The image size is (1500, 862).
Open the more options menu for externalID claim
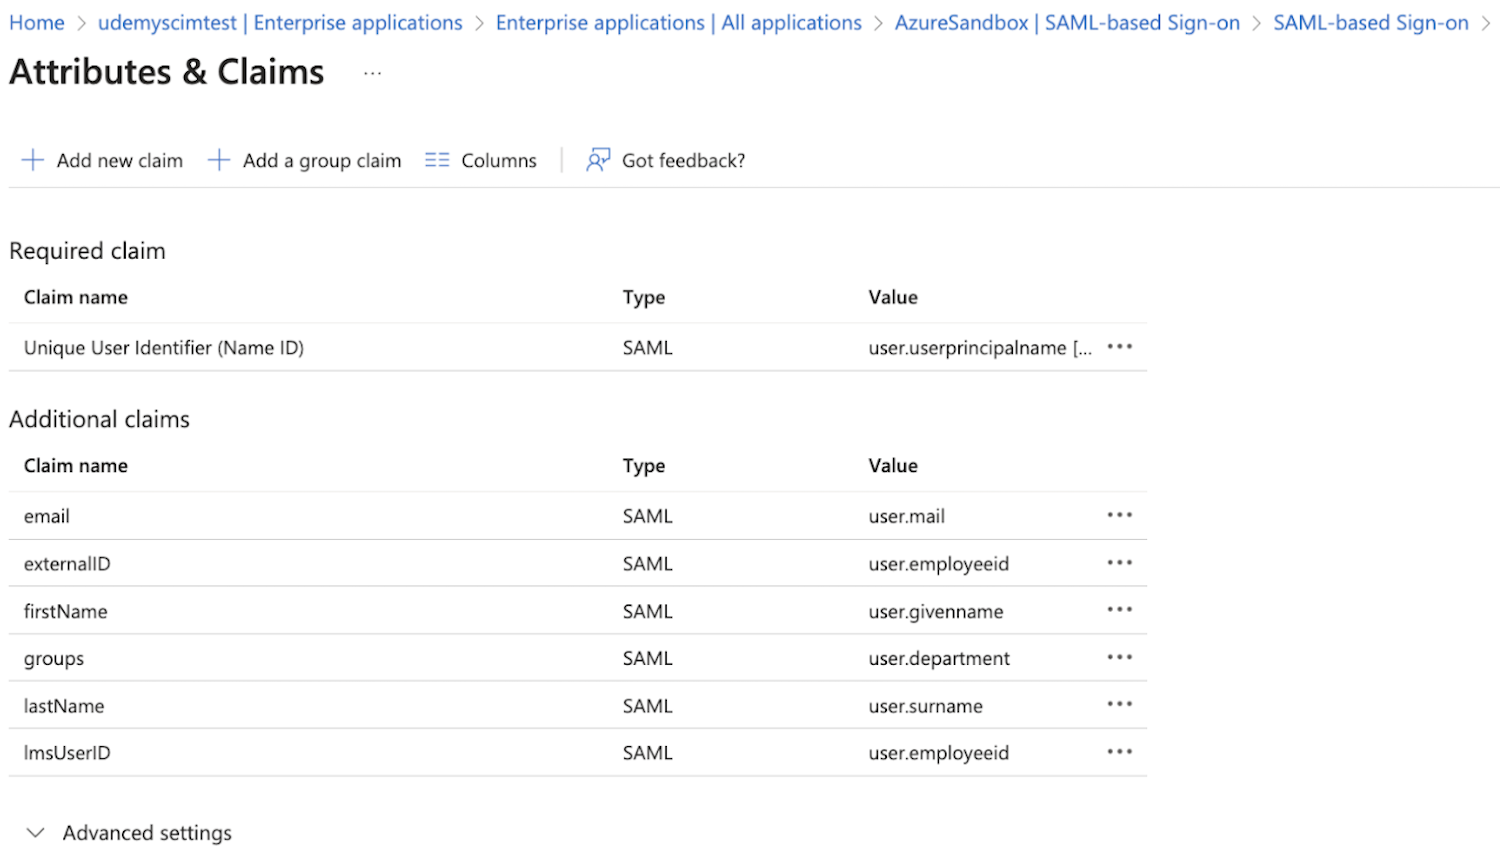1120,563
